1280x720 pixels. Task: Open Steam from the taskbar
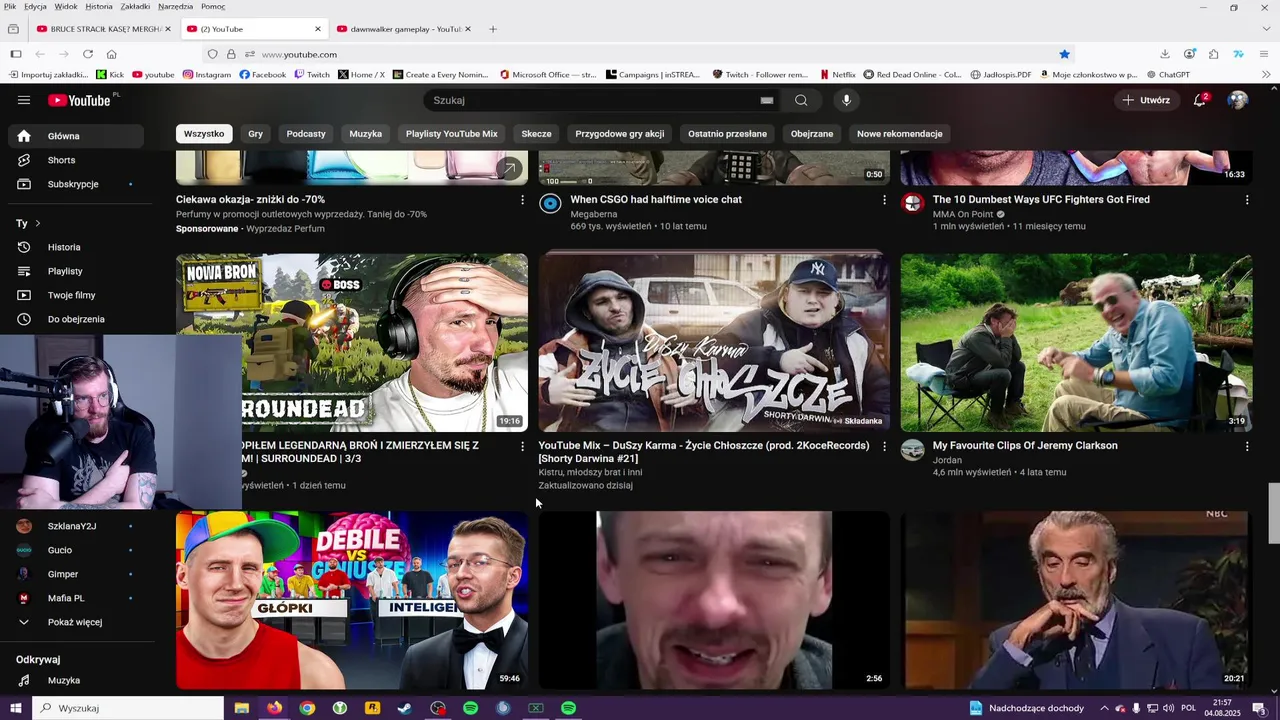[x=405, y=708]
